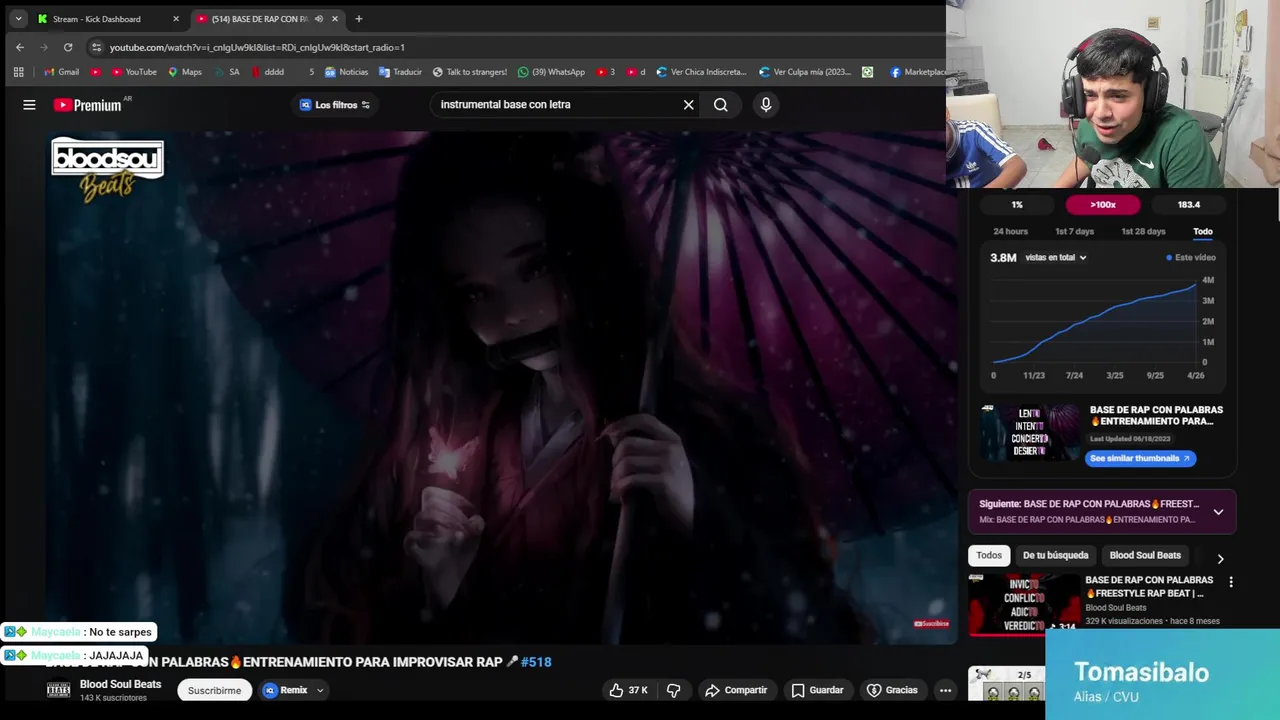1280x720 pixels.
Task: Close the Kick Dashboard tab
Action: click(176, 19)
